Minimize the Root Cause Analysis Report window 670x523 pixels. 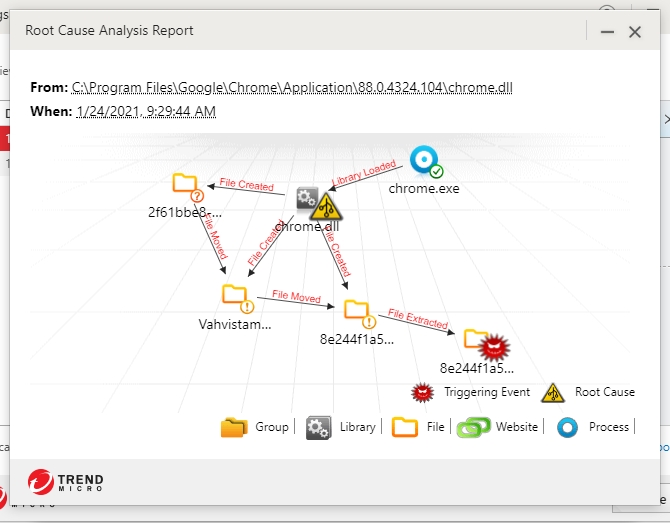[607, 32]
